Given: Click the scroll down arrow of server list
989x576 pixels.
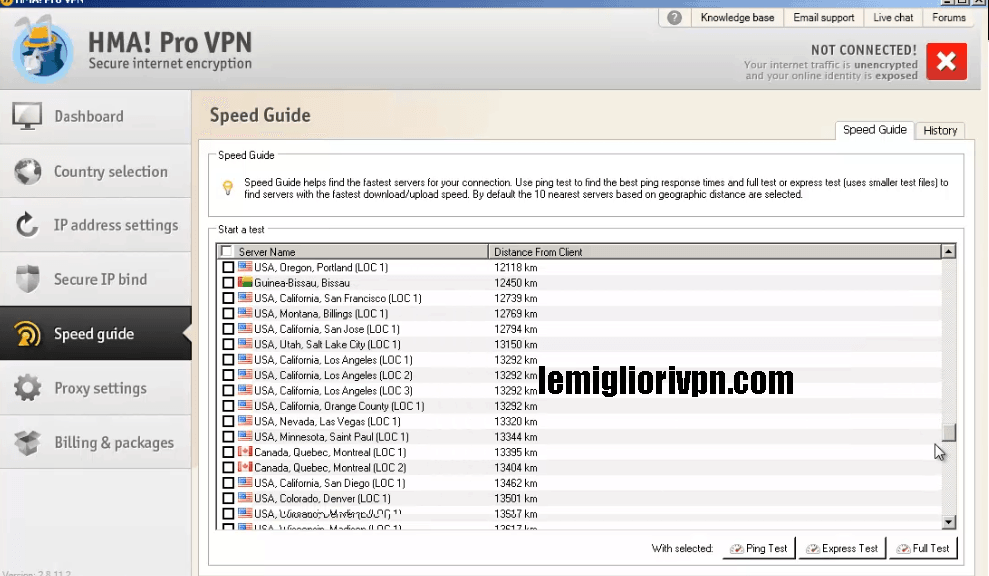Looking at the screenshot, I should pos(949,522).
